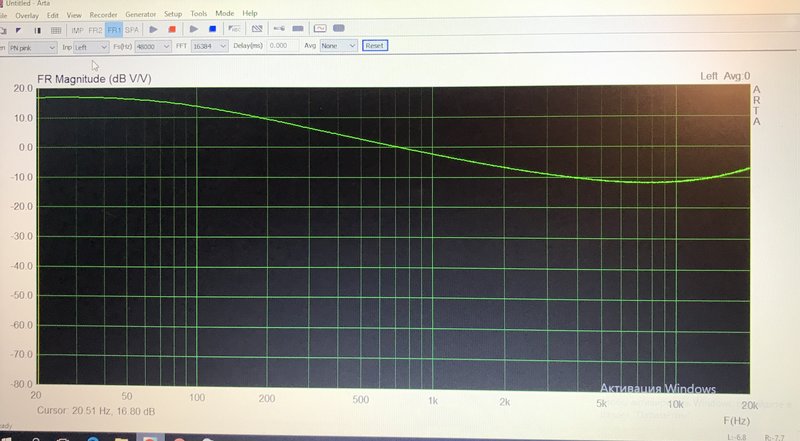Image resolution: width=800 pixels, height=441 pixels.
Task: Switch to SPA spectrum analyzer mode
Action: [132, 30]
